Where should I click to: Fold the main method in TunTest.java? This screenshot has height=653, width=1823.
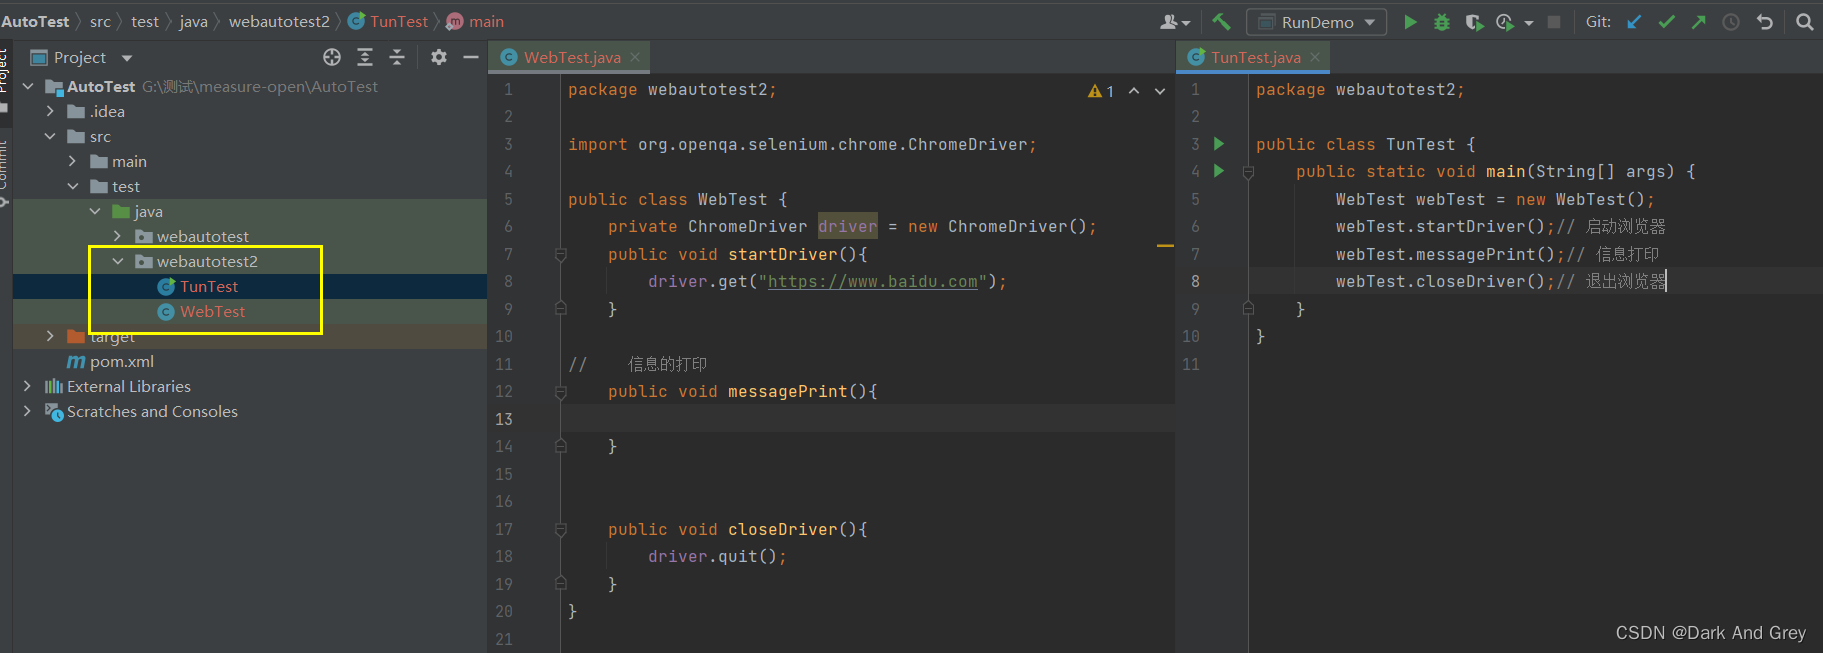tap(1248, 172)
